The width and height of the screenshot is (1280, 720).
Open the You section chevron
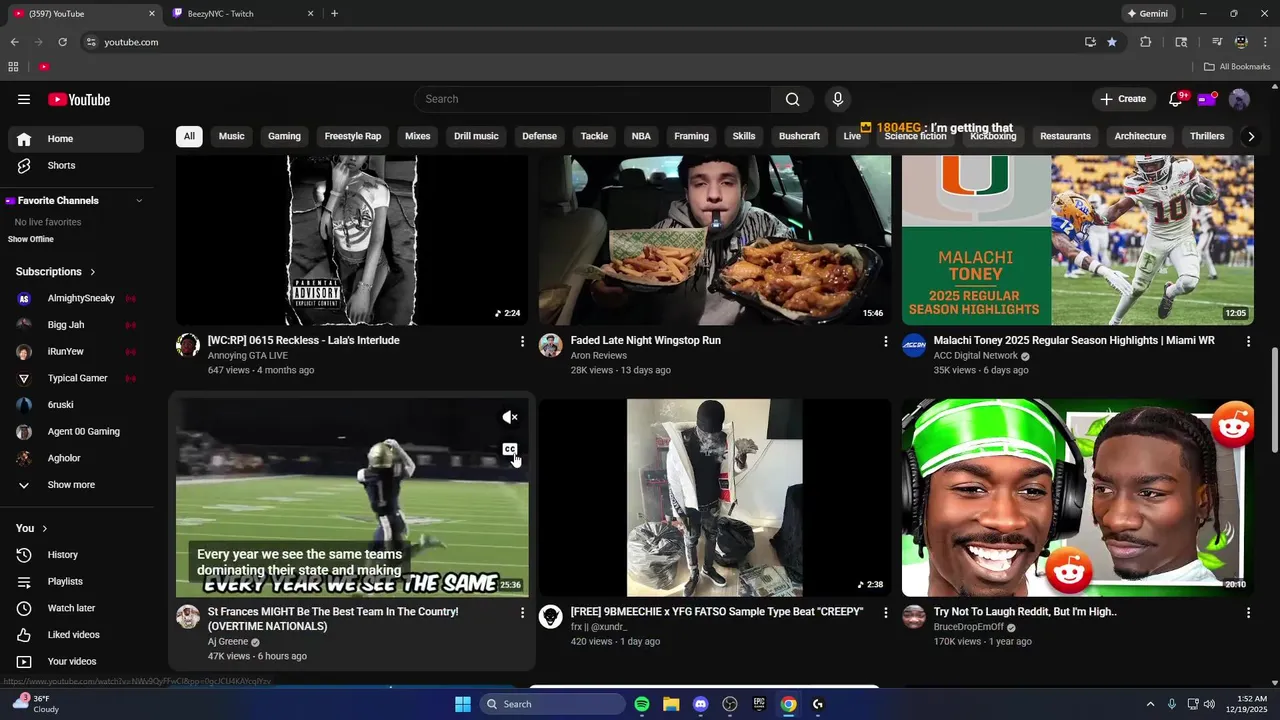click(44, 528)
